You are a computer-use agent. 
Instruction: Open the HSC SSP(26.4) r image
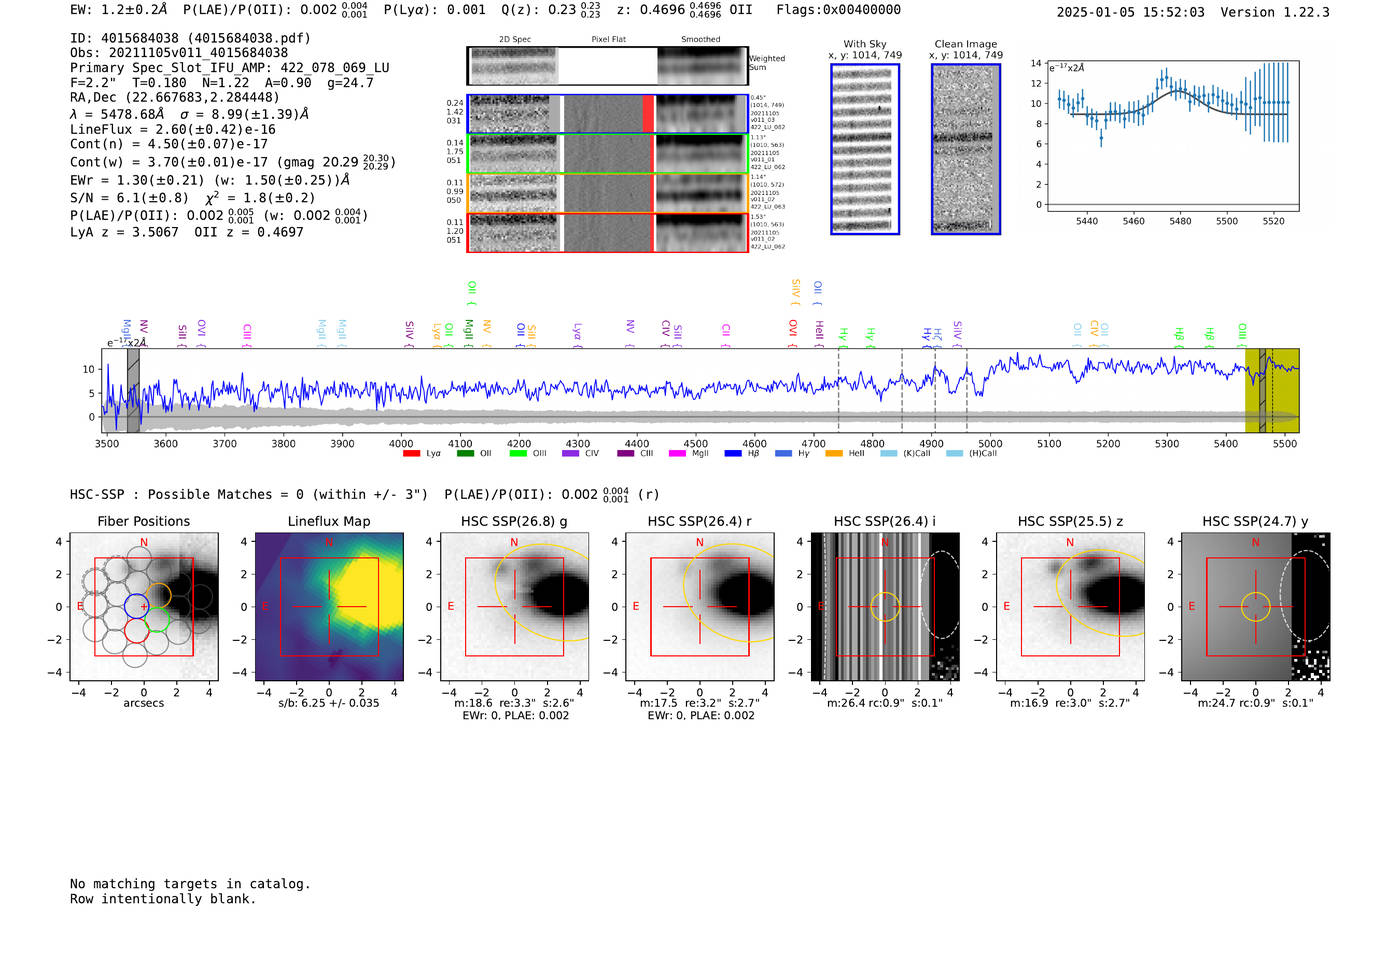[x=699, y=606]
